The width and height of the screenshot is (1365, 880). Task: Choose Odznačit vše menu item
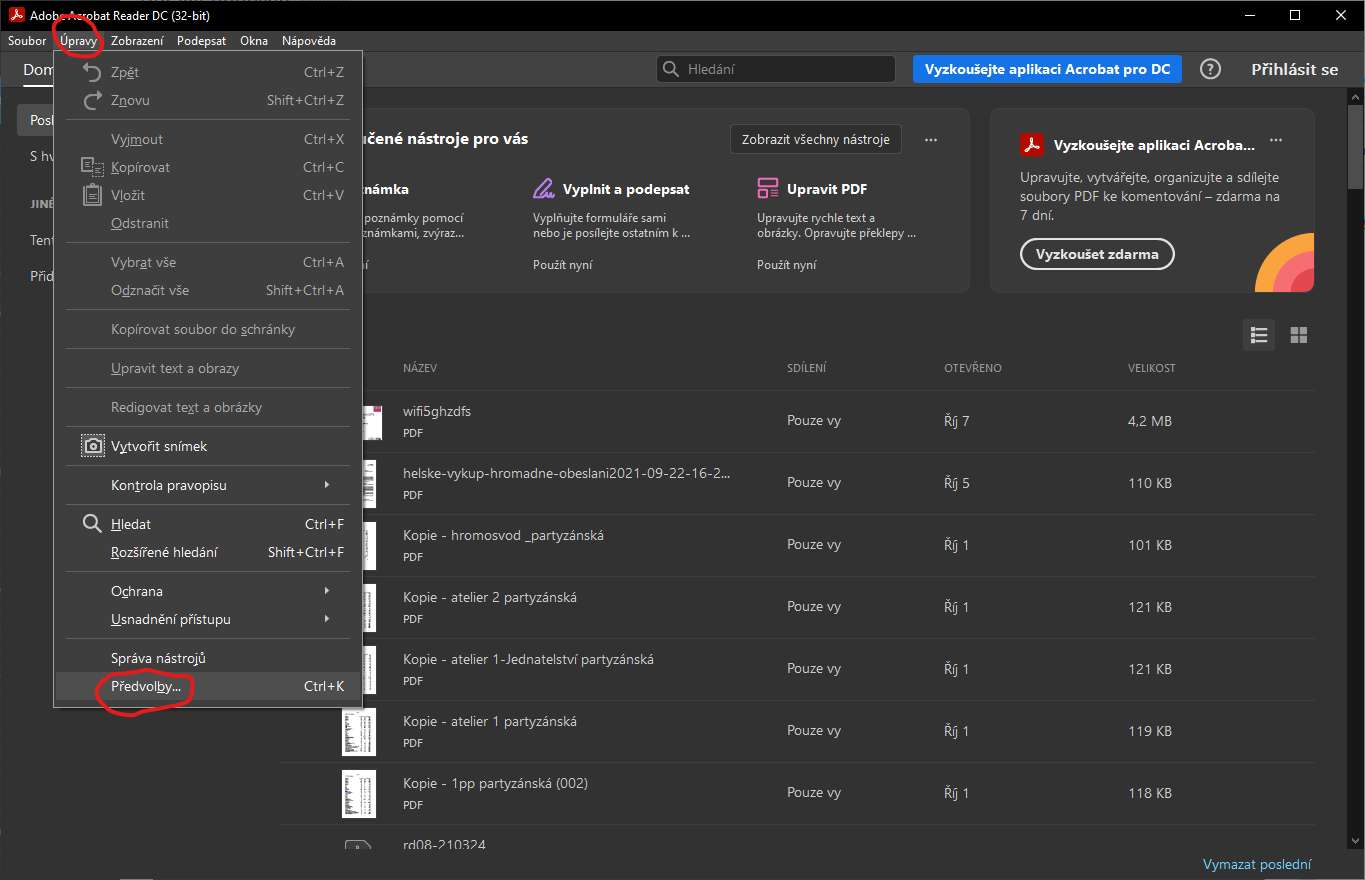click(x=208, y=290)
